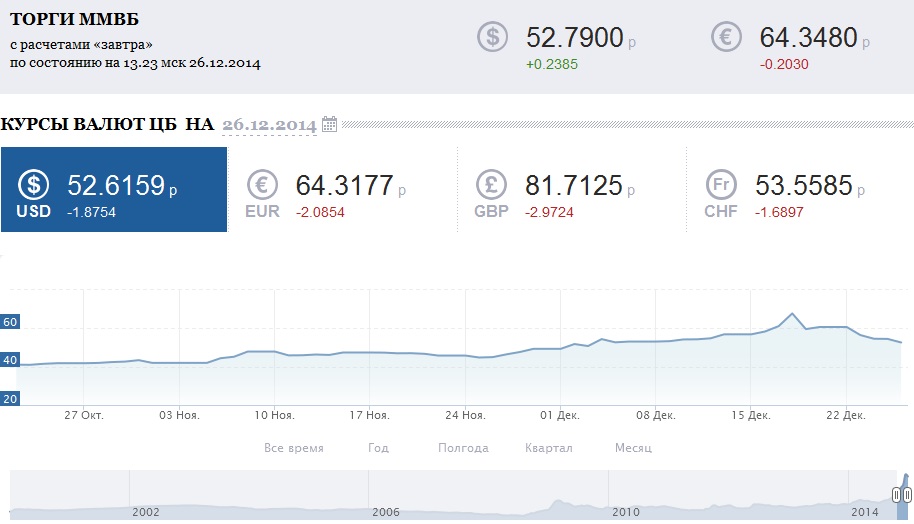Click the "10 Ноя." date label on the chart
Viewport: 914px width, 524px height.
[x=275, y=416]
